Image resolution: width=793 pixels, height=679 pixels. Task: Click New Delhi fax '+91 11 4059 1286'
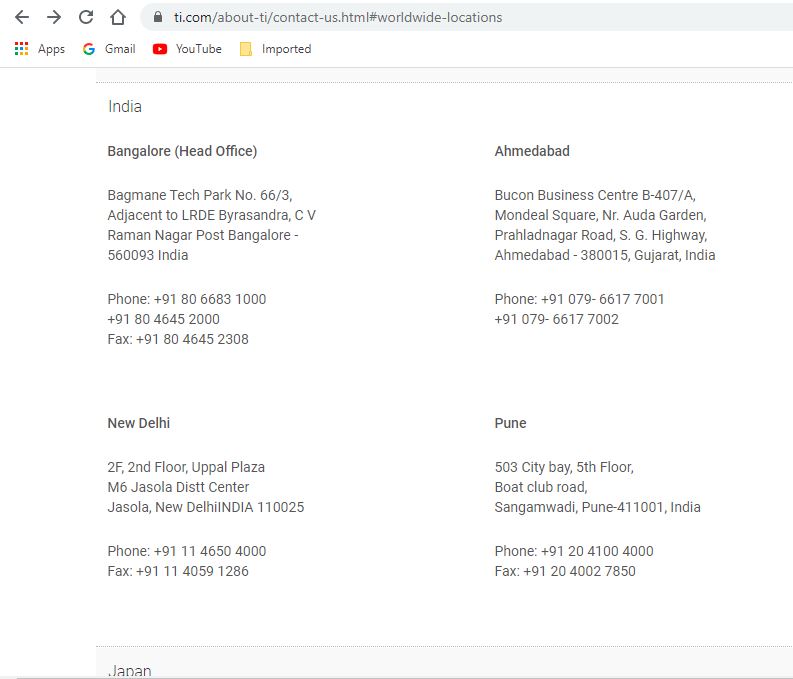pyautogui.click(x=192, y=571)
